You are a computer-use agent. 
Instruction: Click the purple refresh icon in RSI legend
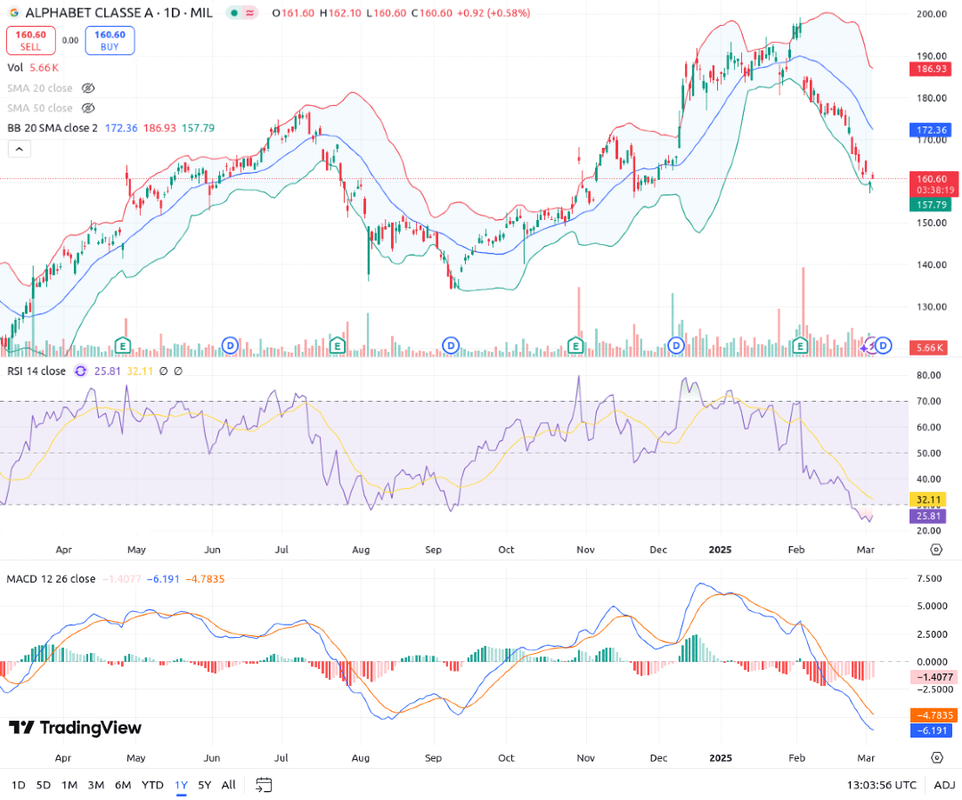pos(80,371)
